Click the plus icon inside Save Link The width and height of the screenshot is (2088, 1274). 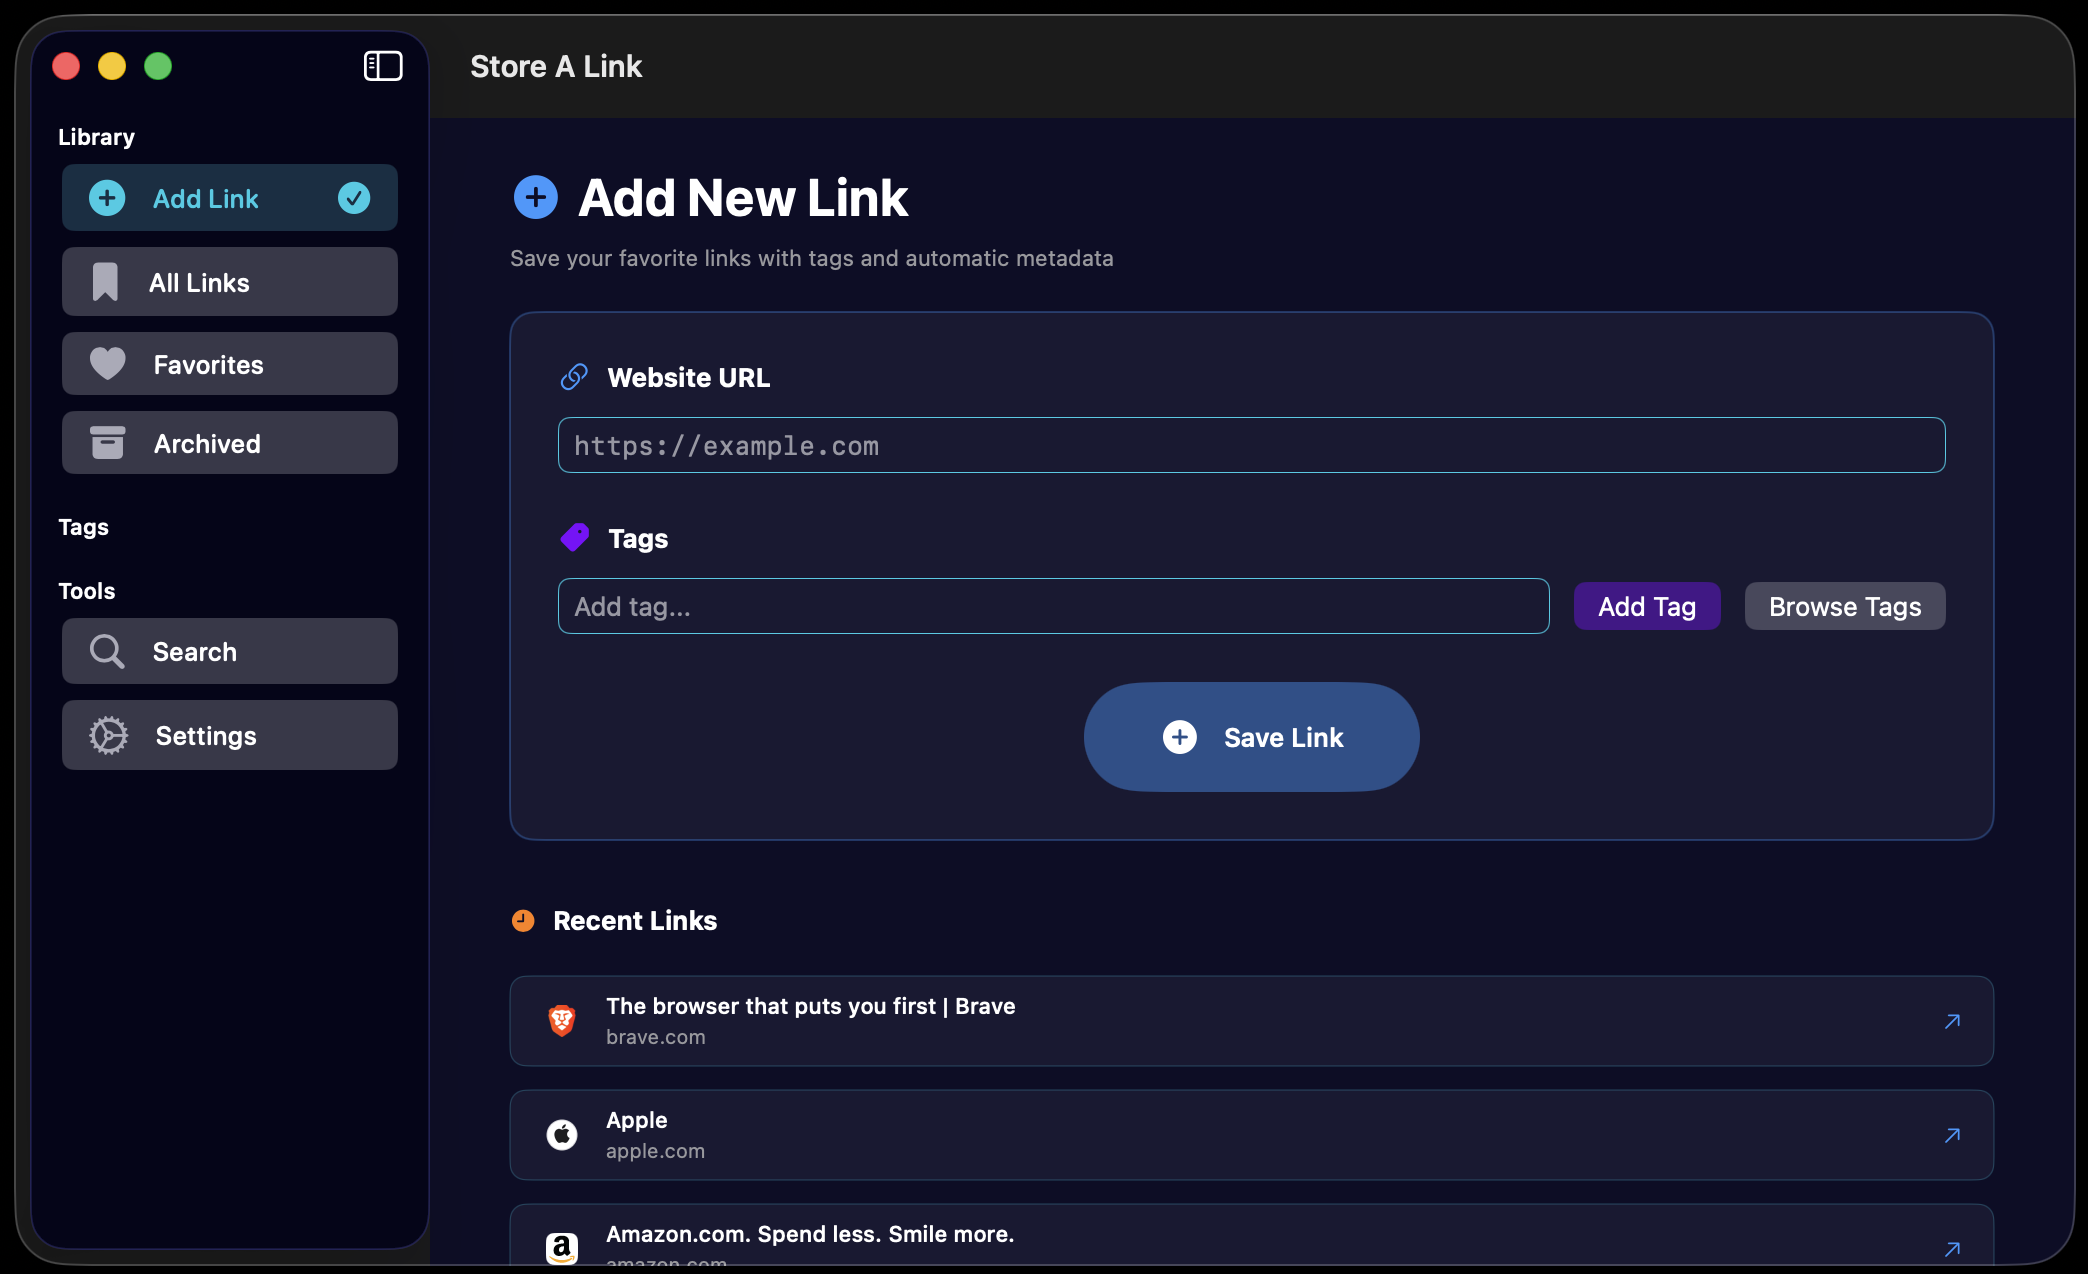[1180, 737]
